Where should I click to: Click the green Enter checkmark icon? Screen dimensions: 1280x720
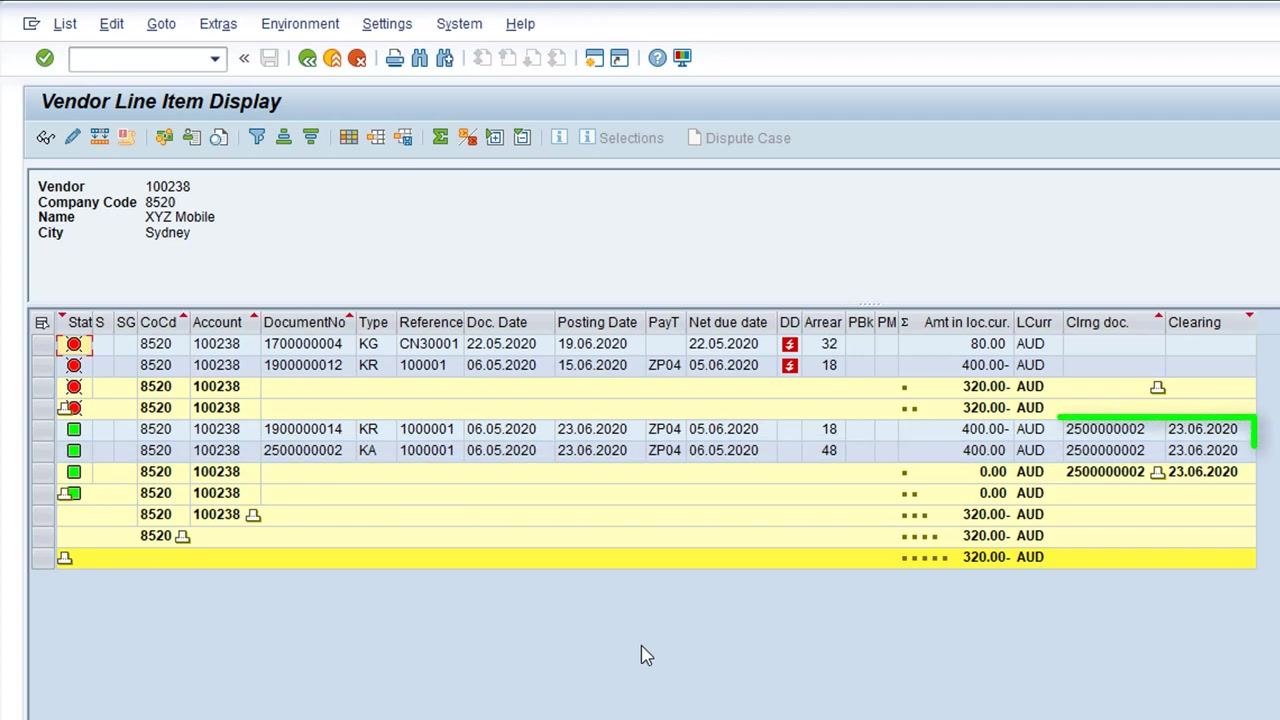[44, 58]
